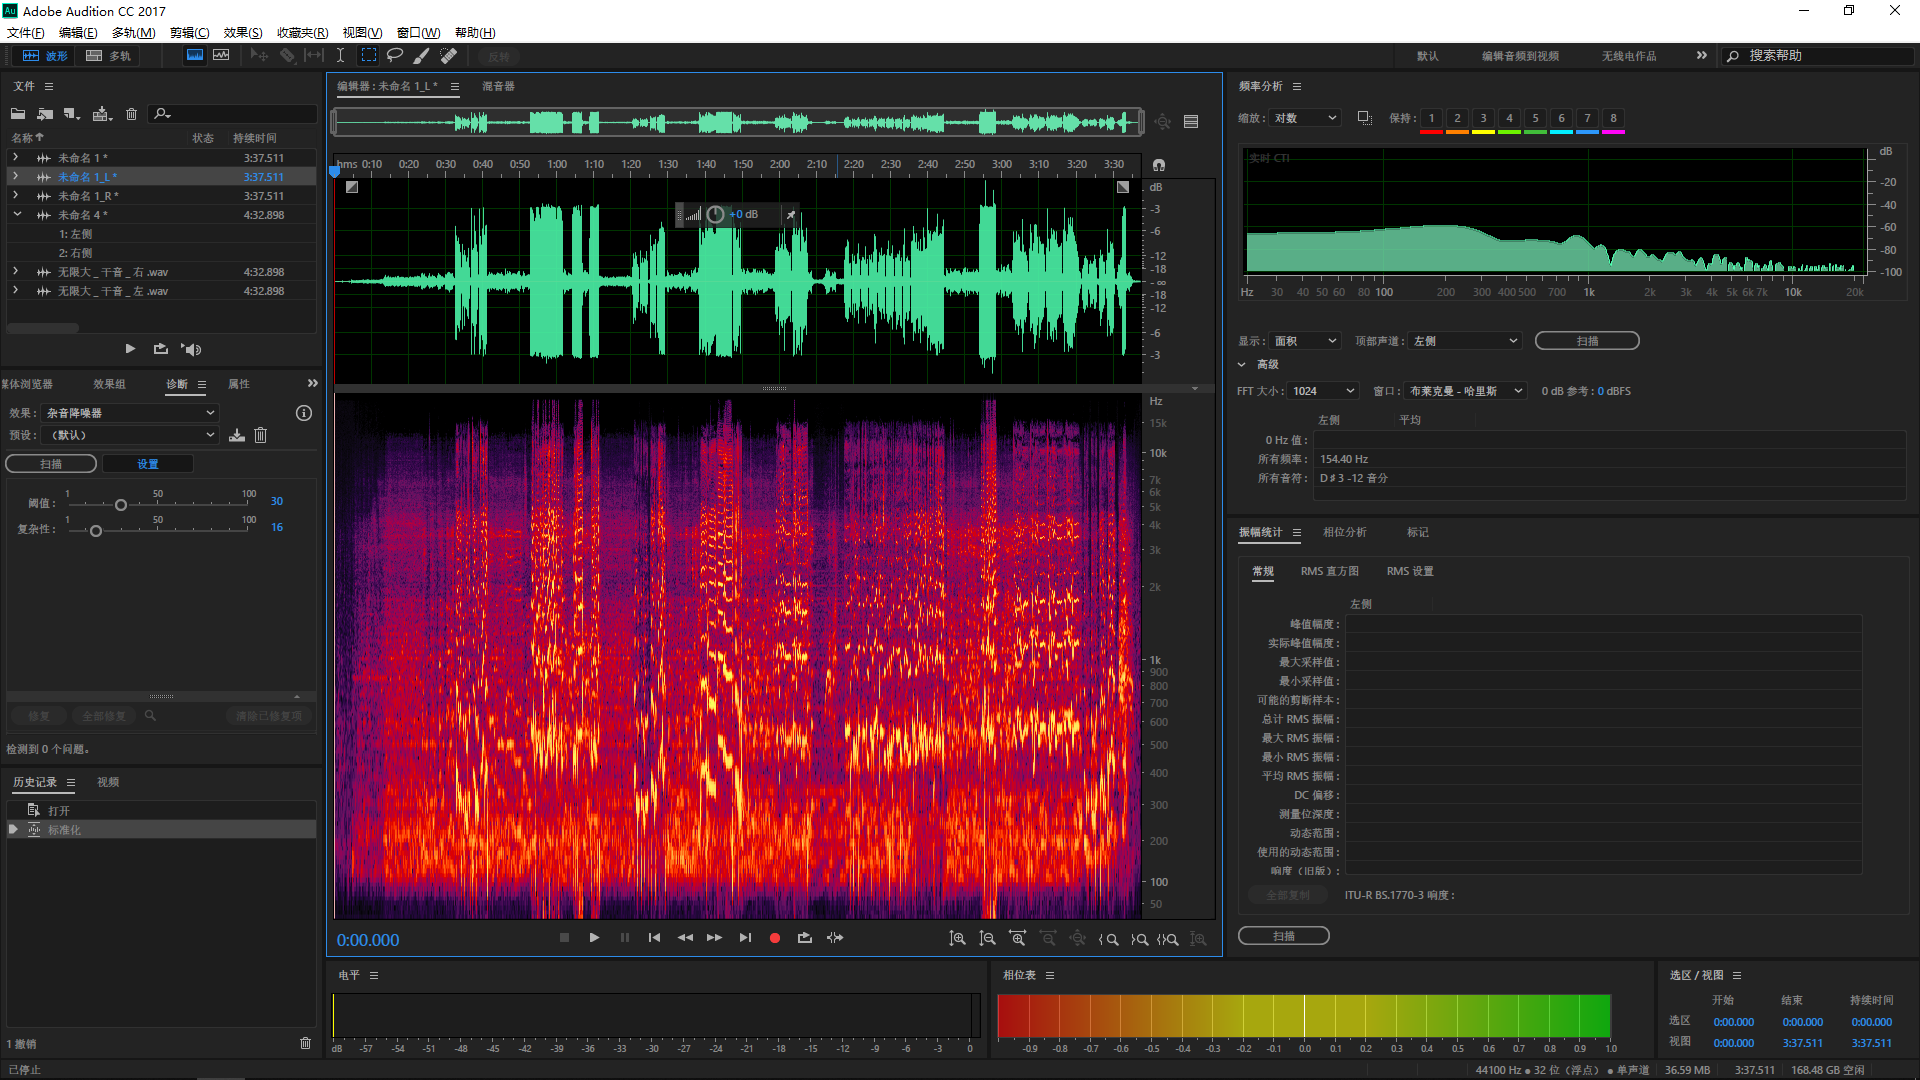Image resolution: width=1920 pixels, height=1080 pixels.
Task: Toggle the spectral frequency display button
Action: point(195,56)
